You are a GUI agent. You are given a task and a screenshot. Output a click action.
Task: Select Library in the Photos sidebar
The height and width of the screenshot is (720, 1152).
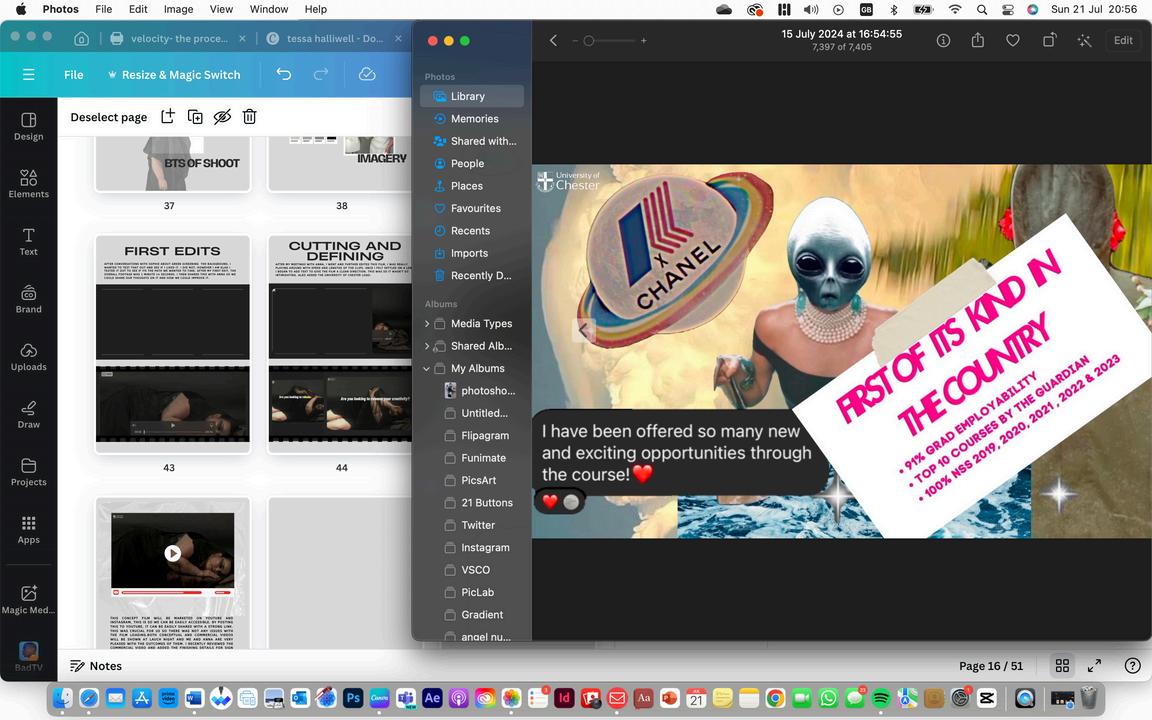coord(472,96)
